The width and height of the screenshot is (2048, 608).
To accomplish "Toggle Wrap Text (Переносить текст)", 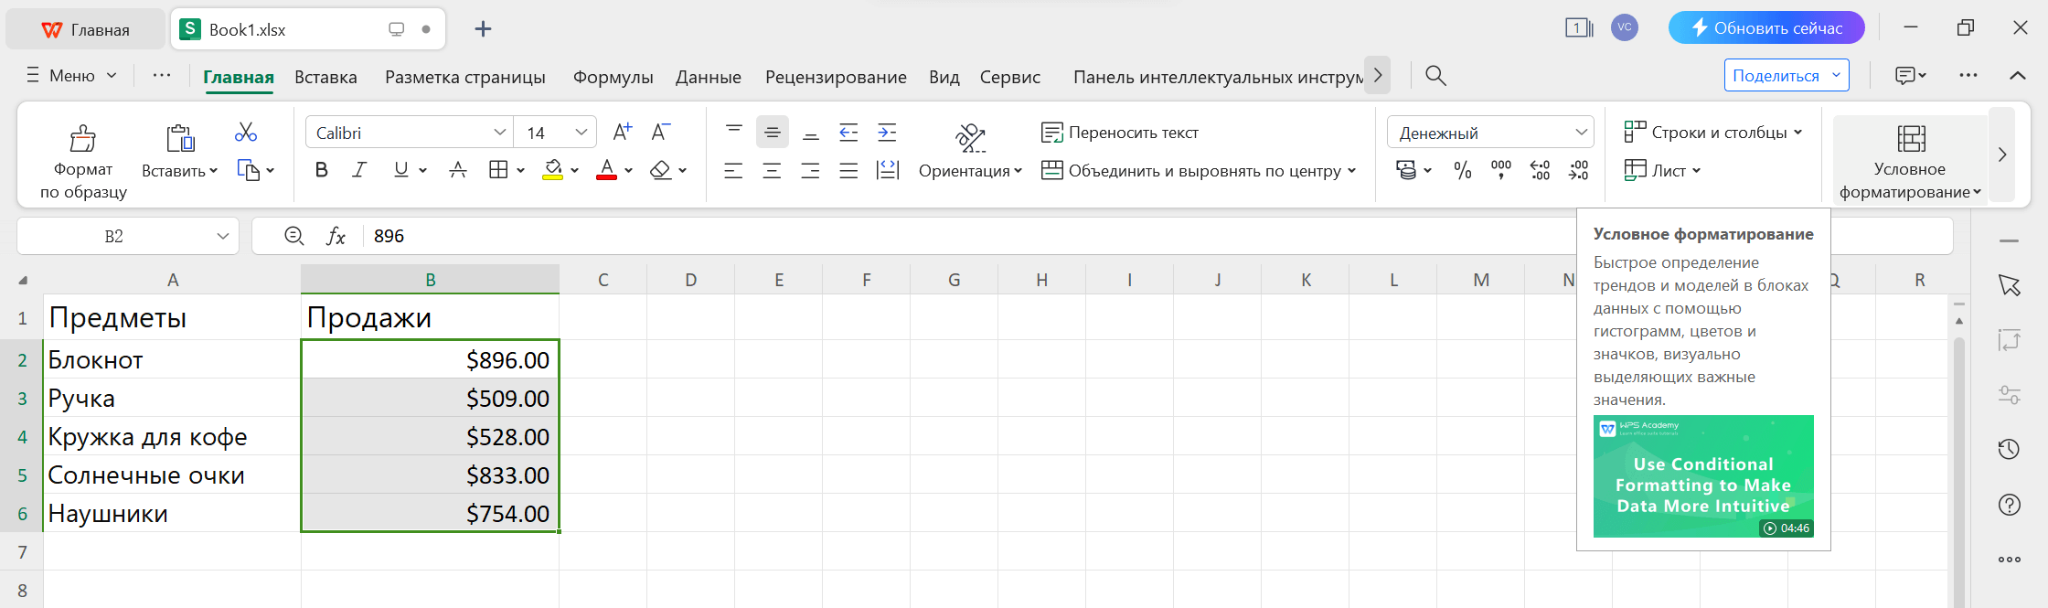I will pos(1120,132).
